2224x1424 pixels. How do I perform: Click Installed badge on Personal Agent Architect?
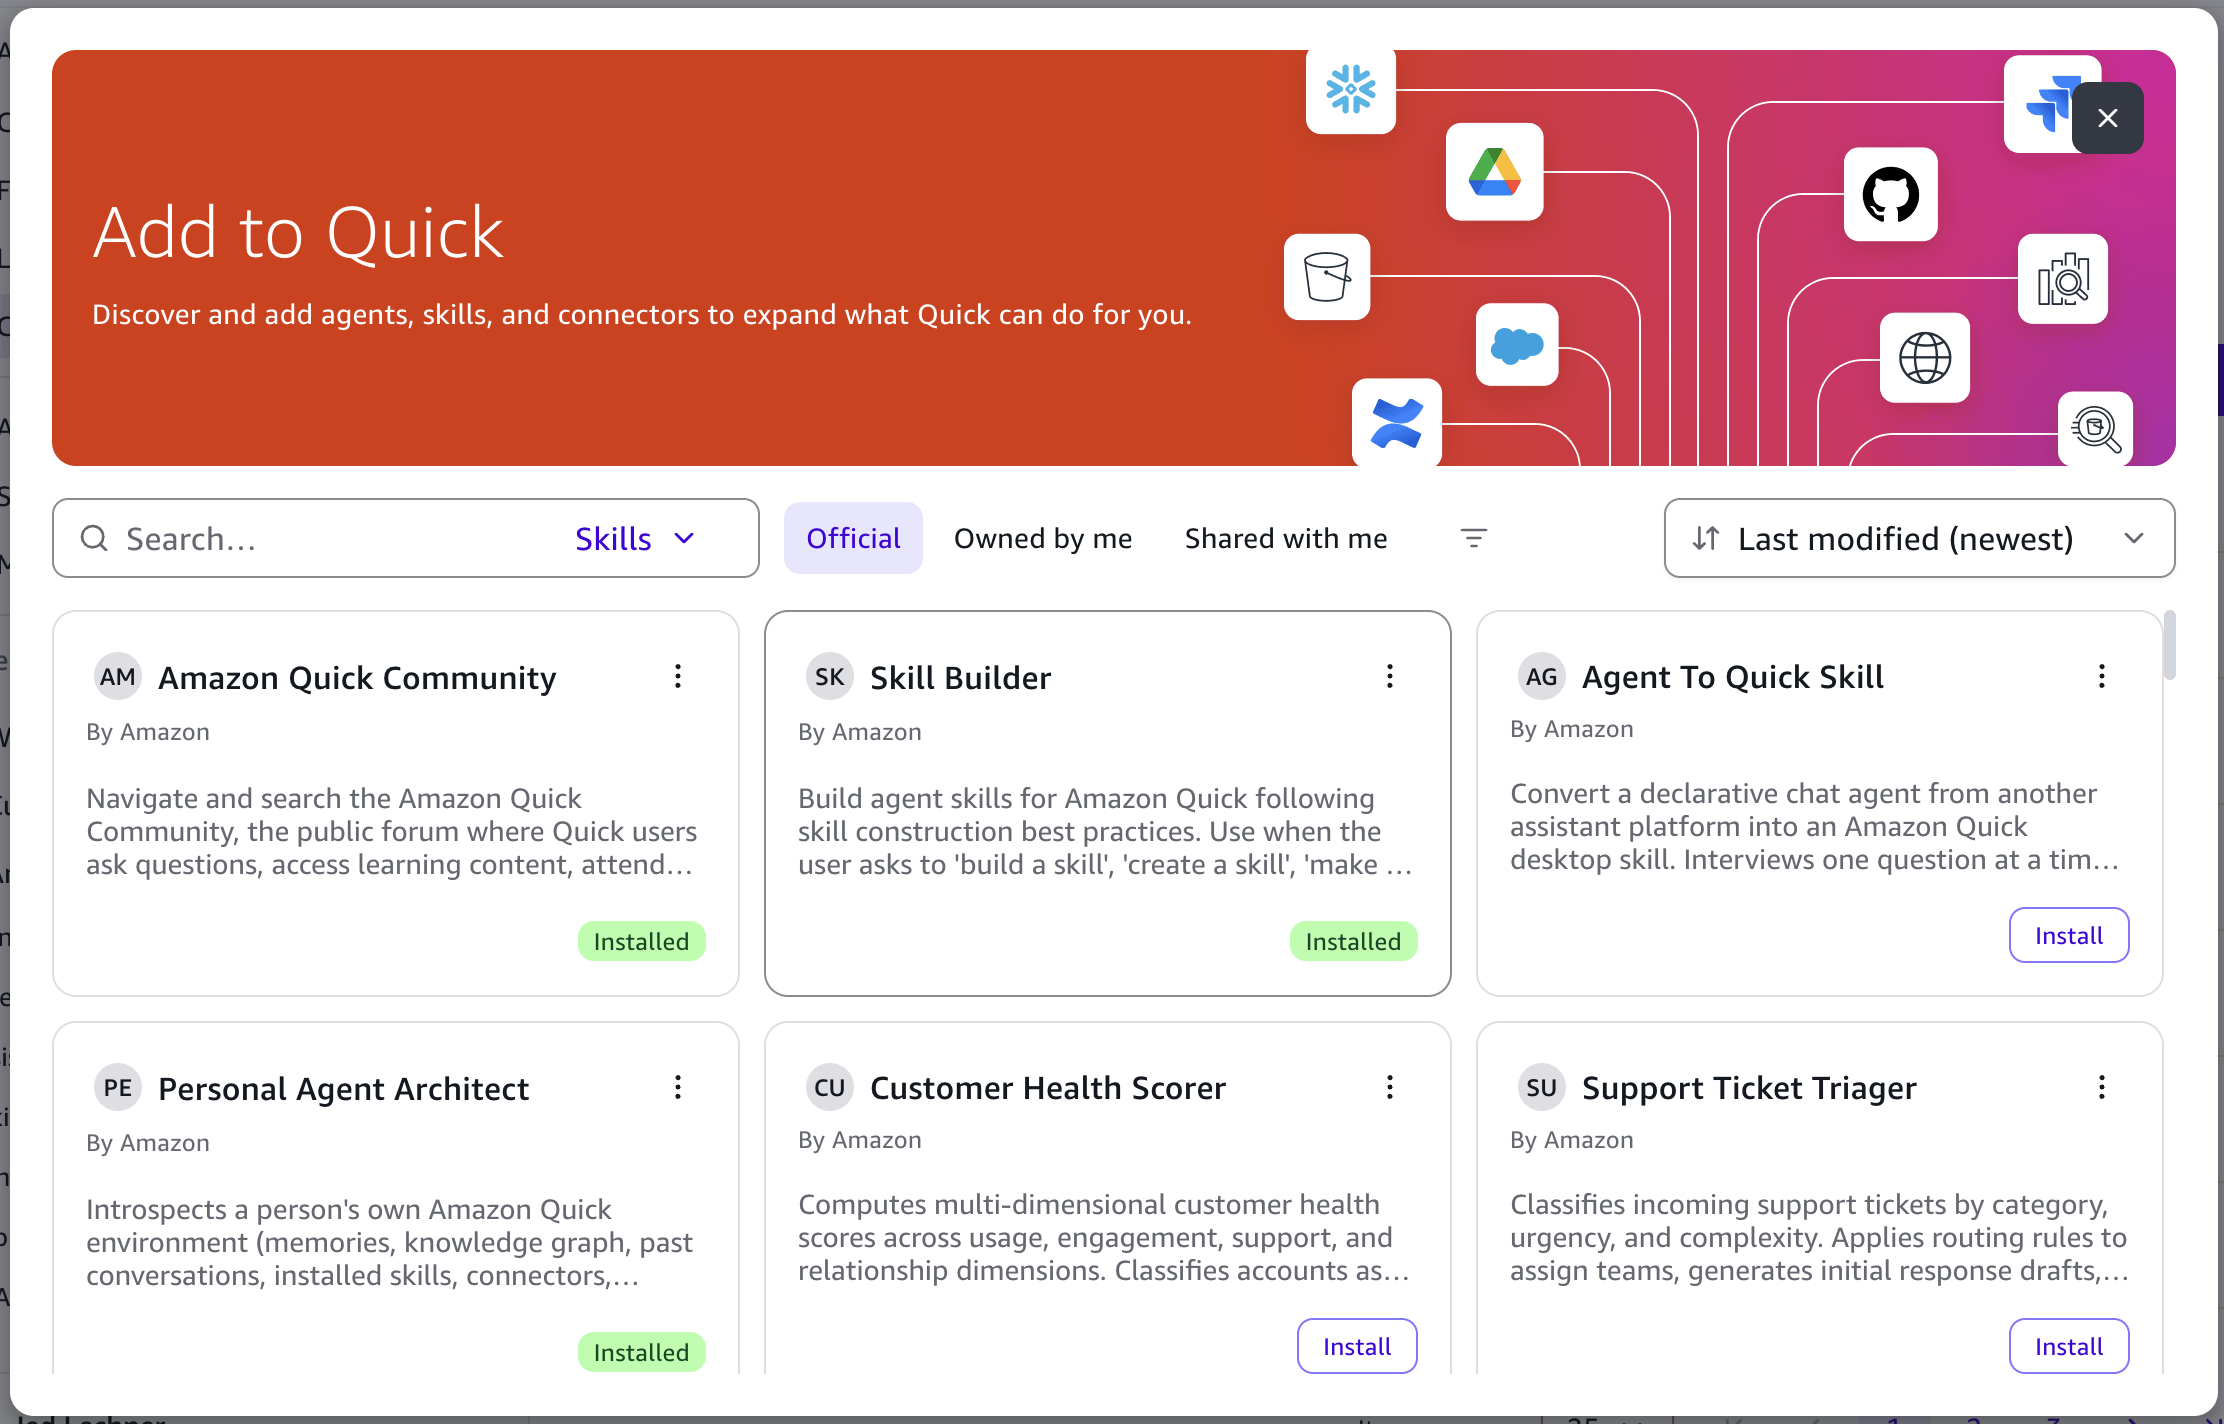click(x=641, y=1352)
